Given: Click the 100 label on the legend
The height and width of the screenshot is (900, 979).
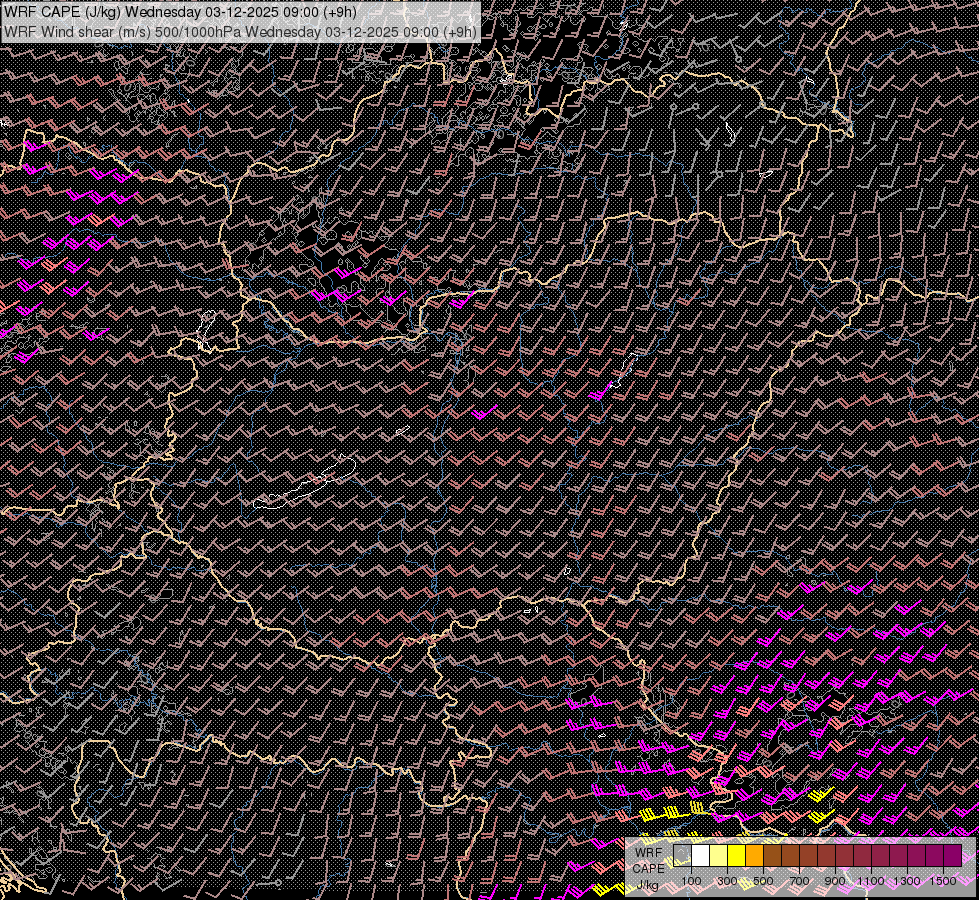Looking at the screenshot, I should (691, 880).
